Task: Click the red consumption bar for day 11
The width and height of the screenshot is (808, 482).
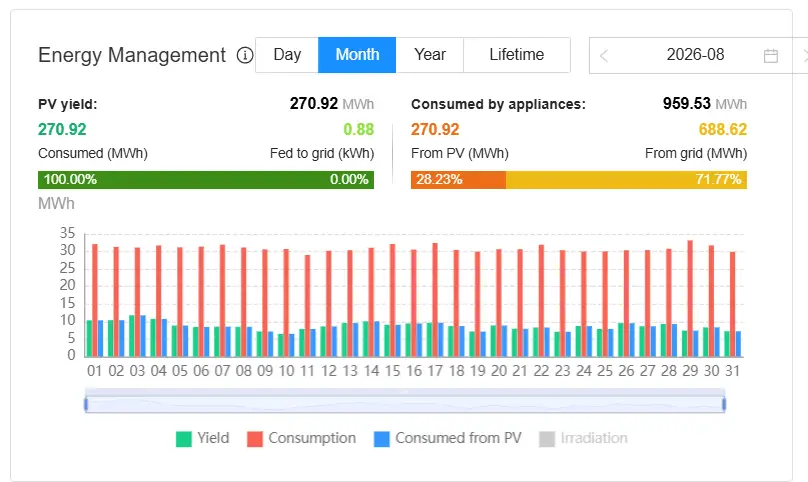Action: [x=308, y=306]
